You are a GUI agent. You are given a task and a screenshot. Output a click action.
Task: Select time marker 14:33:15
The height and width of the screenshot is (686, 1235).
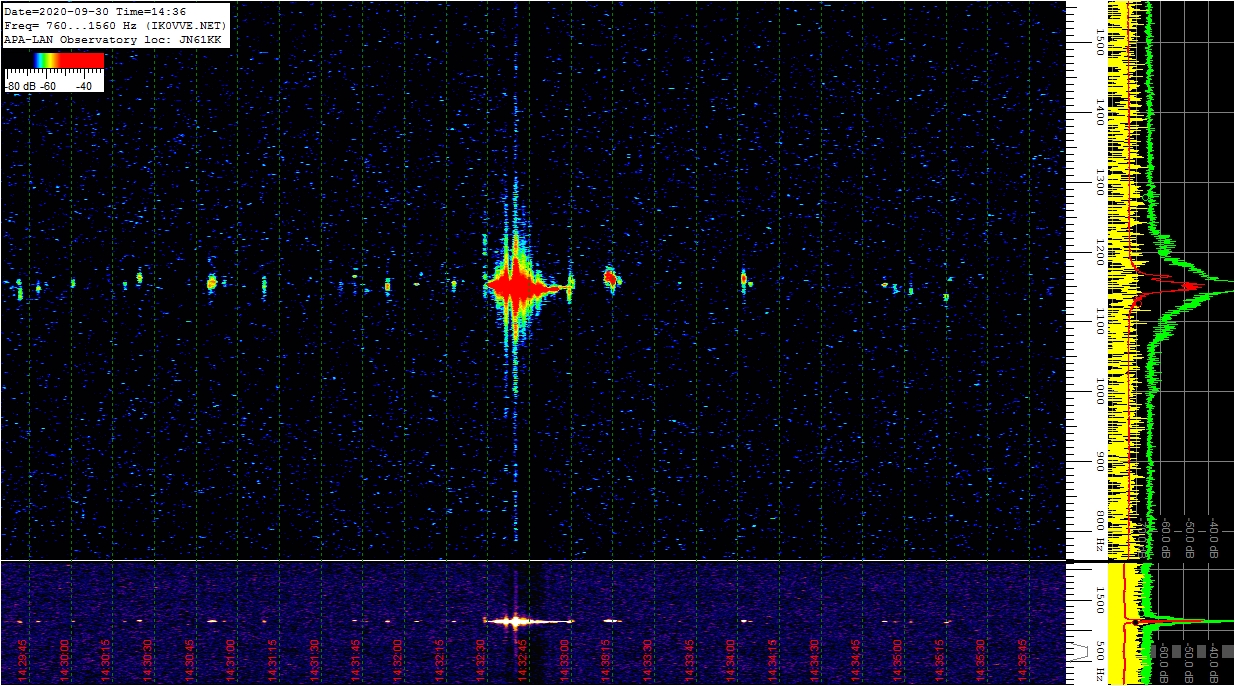[606, 662]
